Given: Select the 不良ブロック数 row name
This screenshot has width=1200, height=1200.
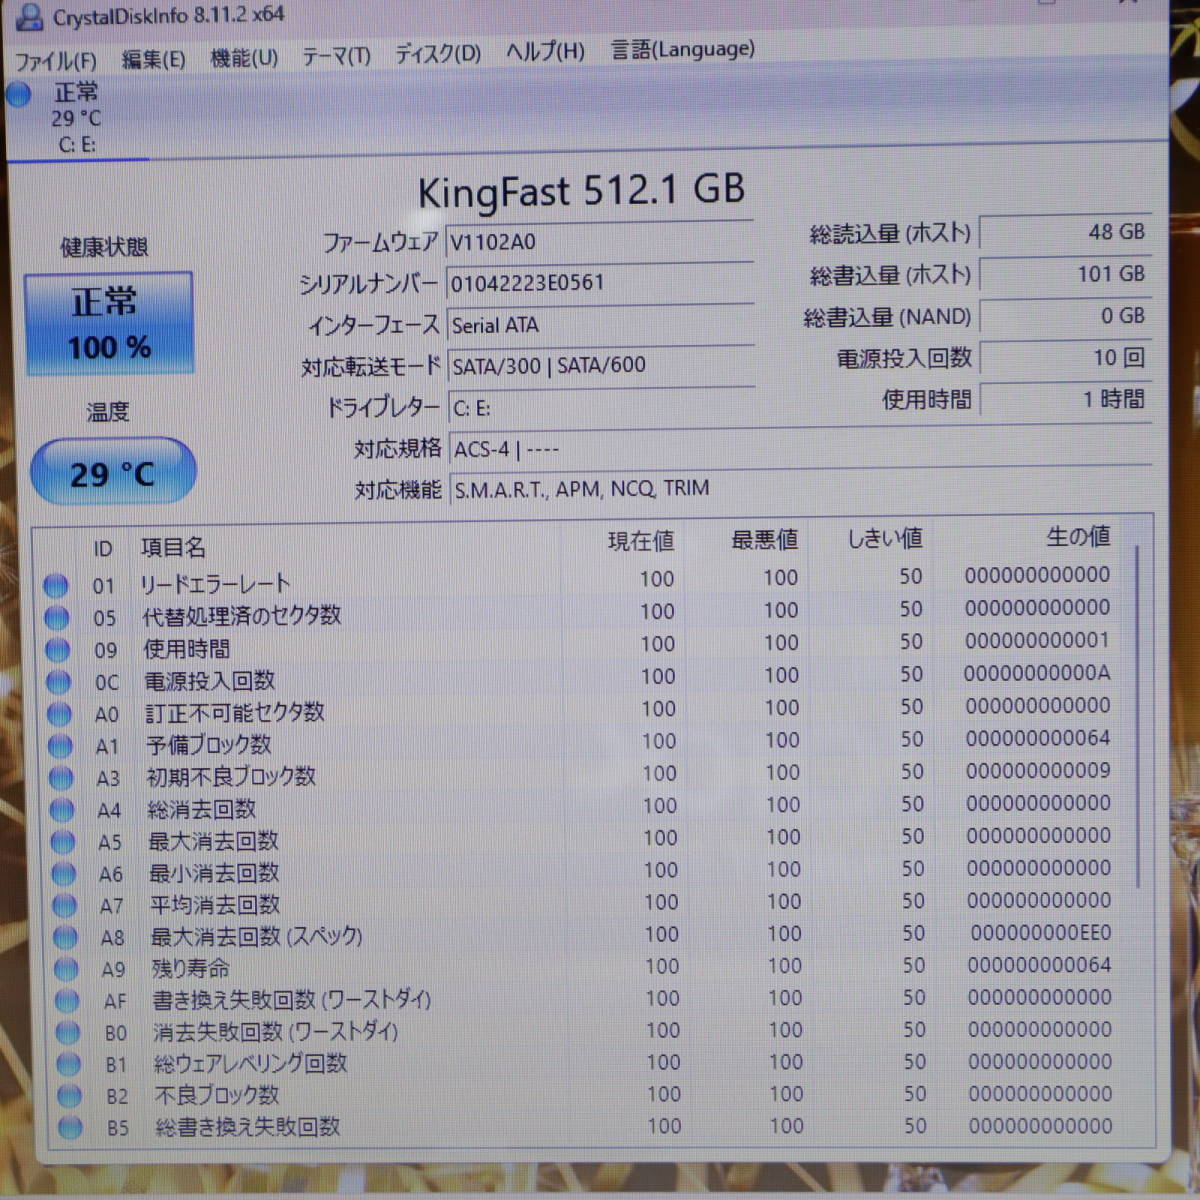Looking at the screenshot, I should pos(217,1096).
